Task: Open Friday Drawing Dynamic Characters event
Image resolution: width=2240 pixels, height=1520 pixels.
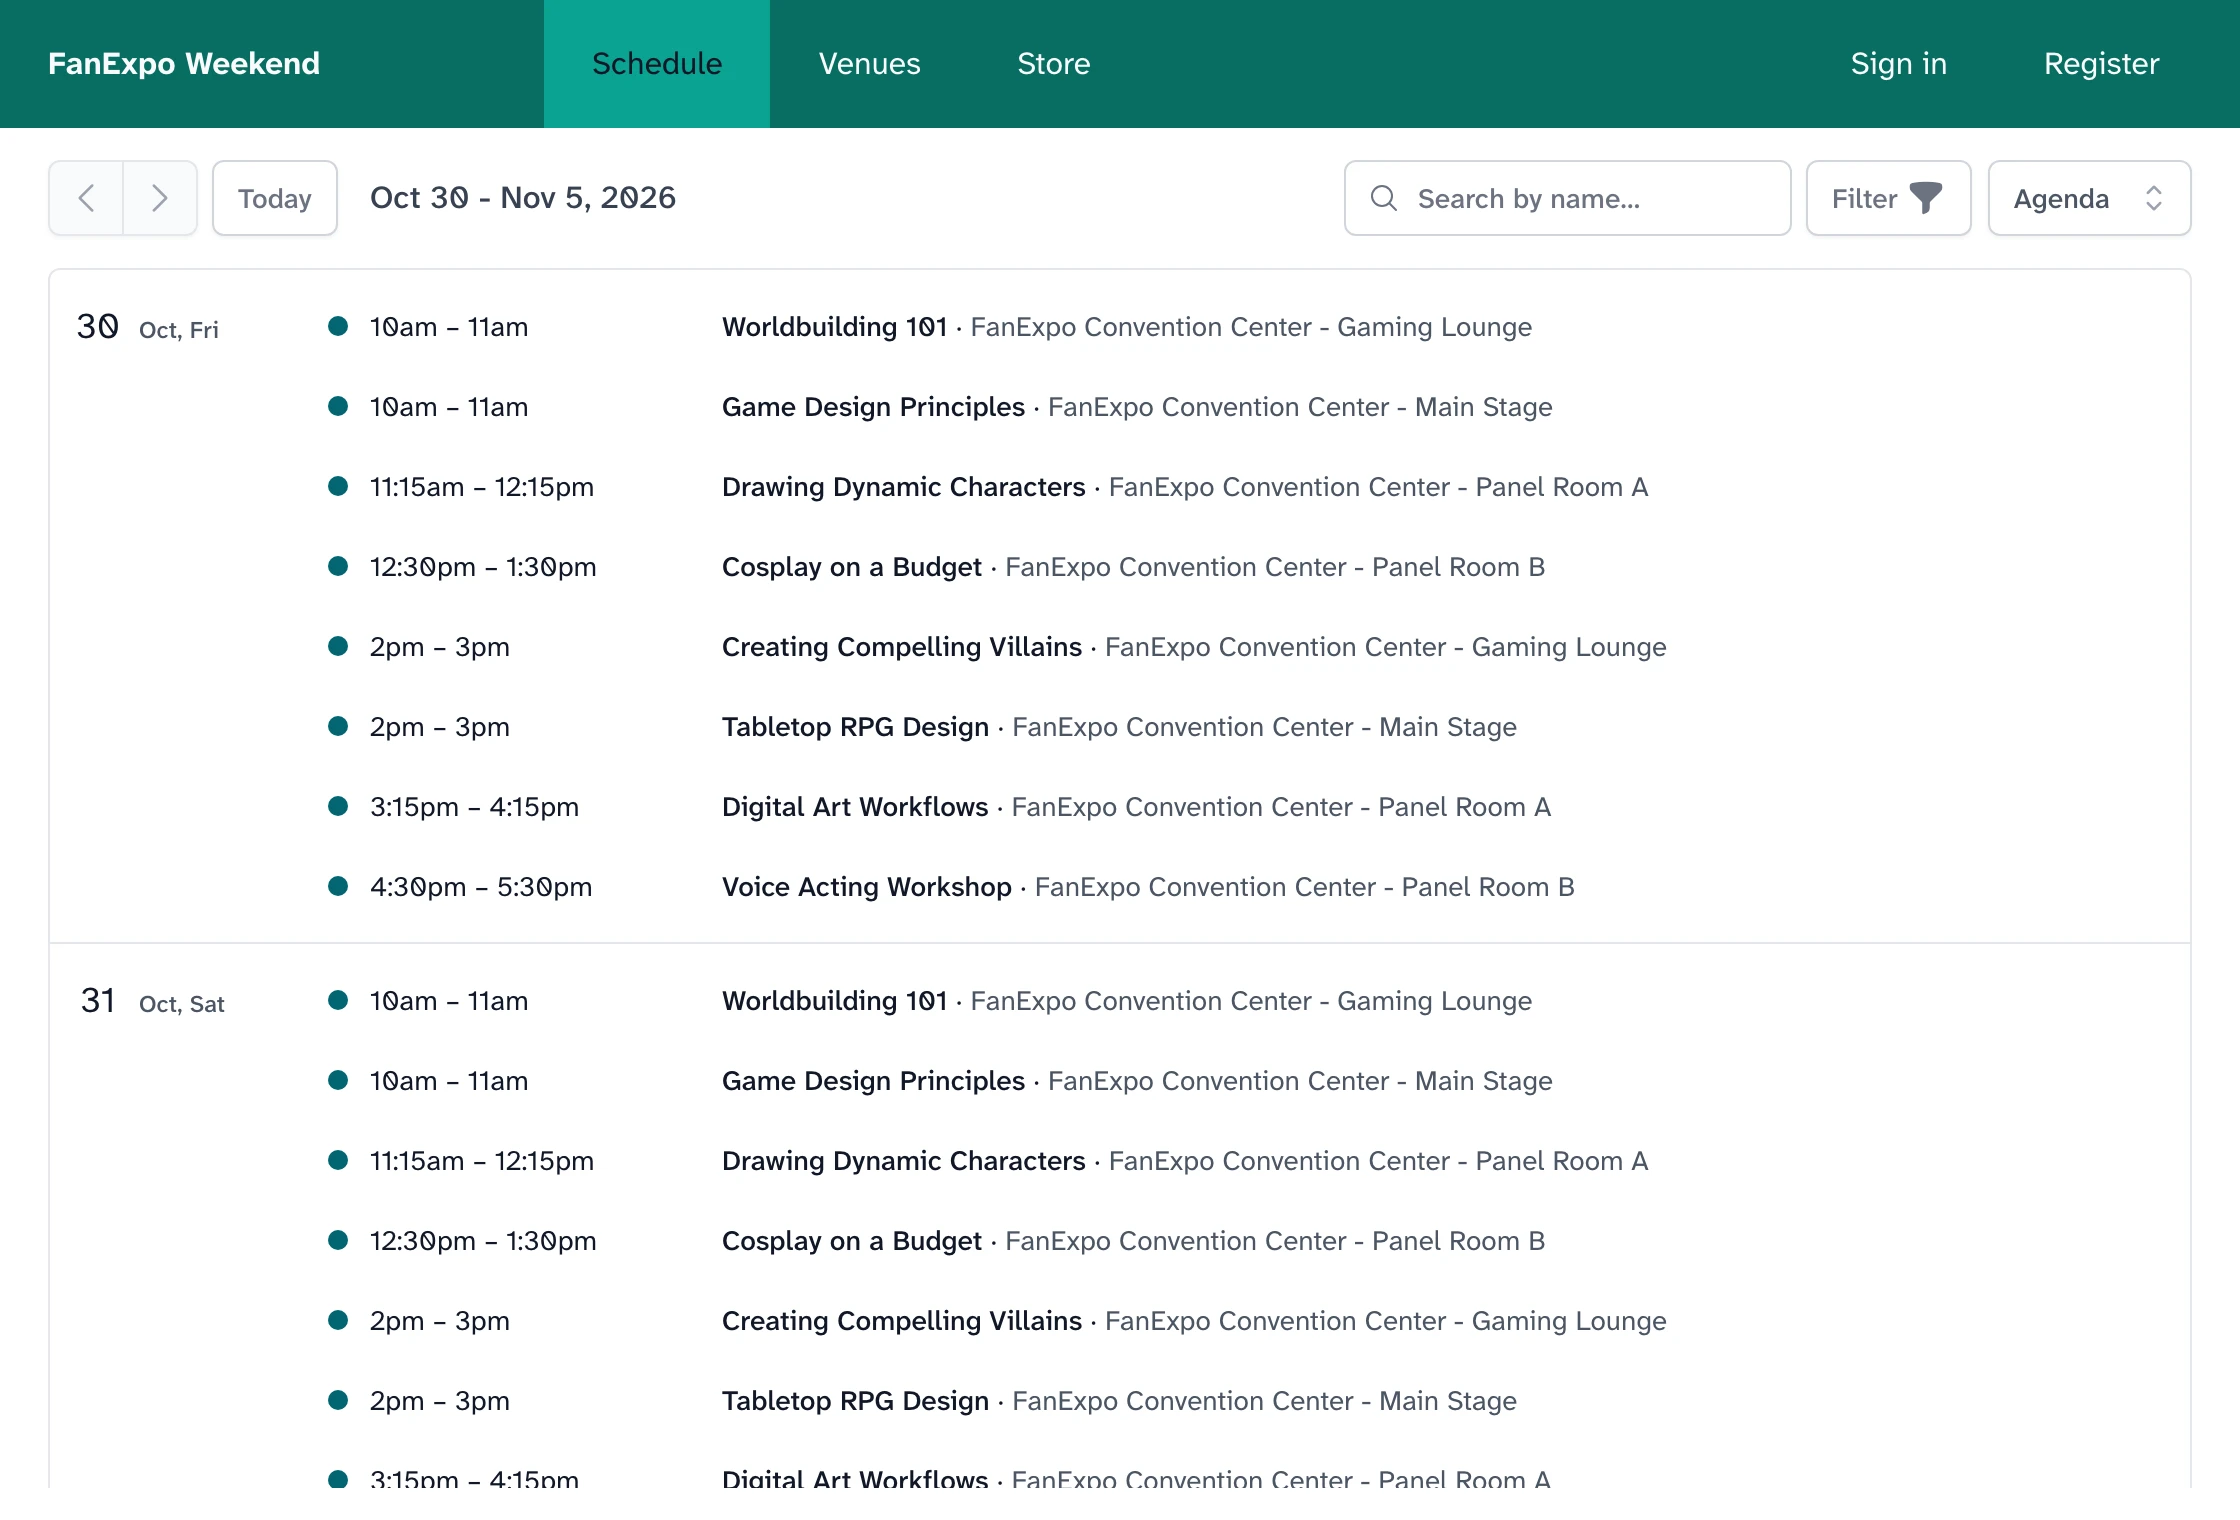Action: [903, 487]
